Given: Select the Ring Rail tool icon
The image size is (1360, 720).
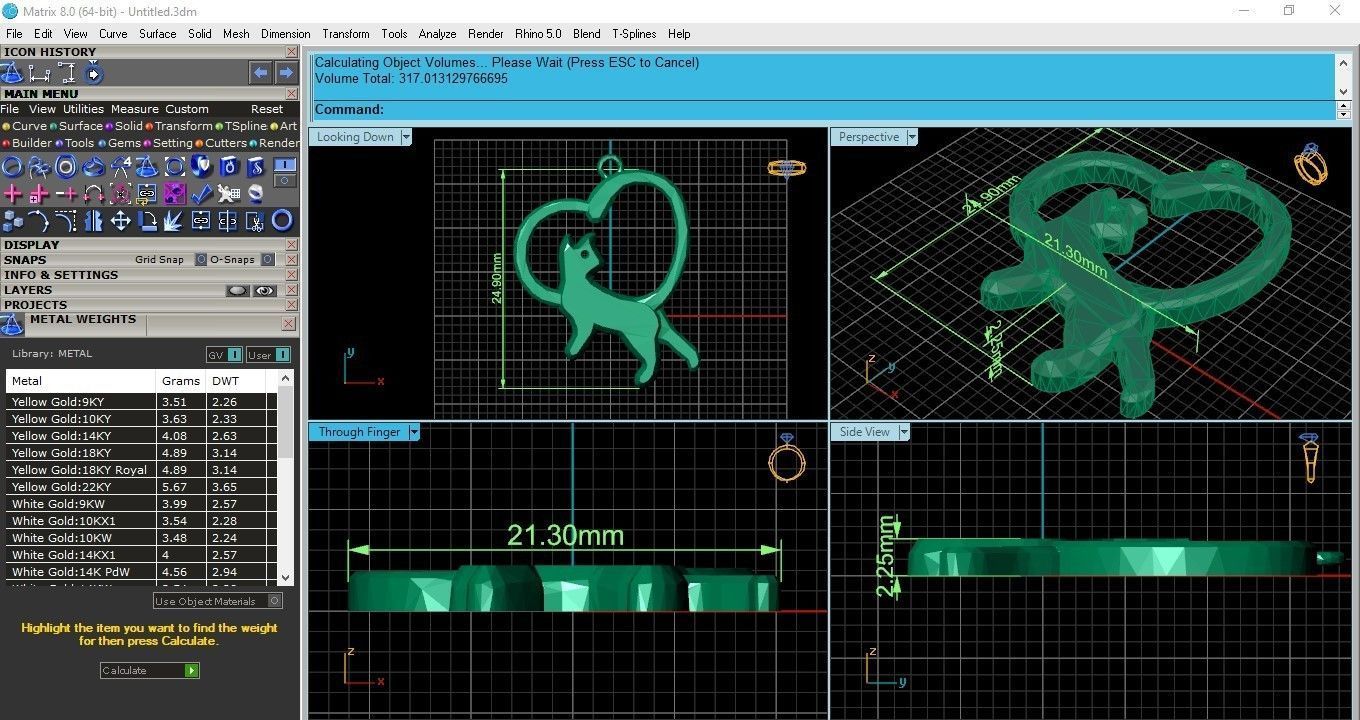Looking at the screenshot, I should pyautogui.click(x=11, y=166).
